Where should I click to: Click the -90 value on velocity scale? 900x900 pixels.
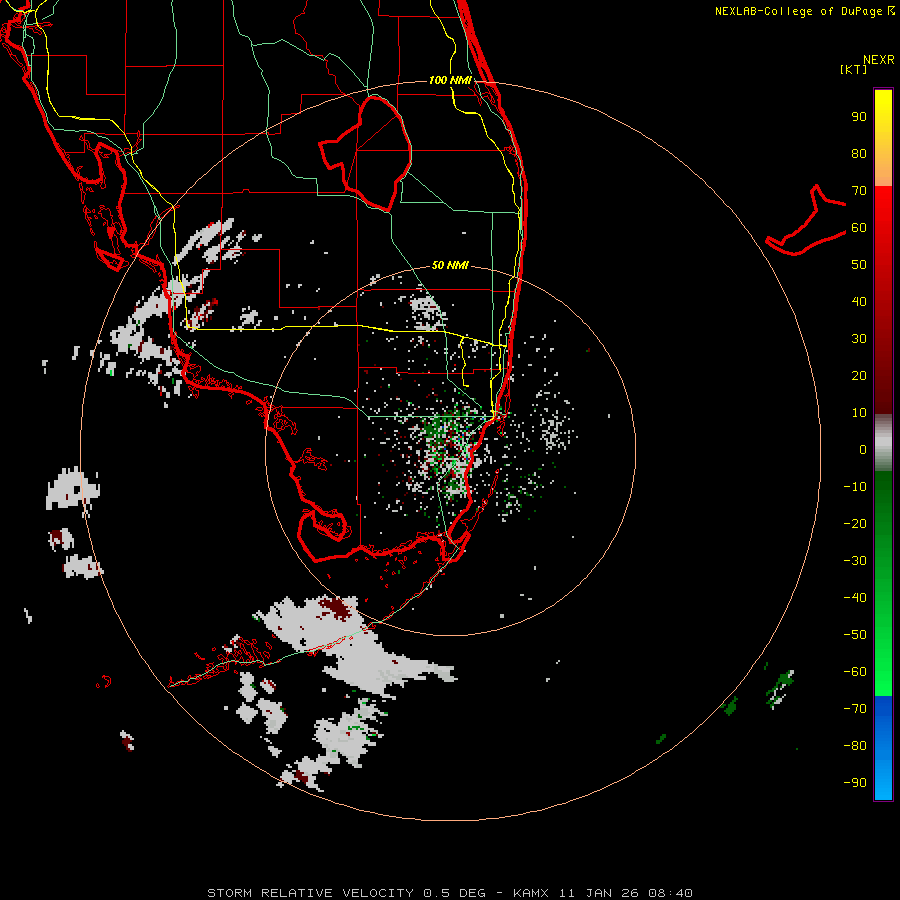pyautogui.click(x=855, y=783)
